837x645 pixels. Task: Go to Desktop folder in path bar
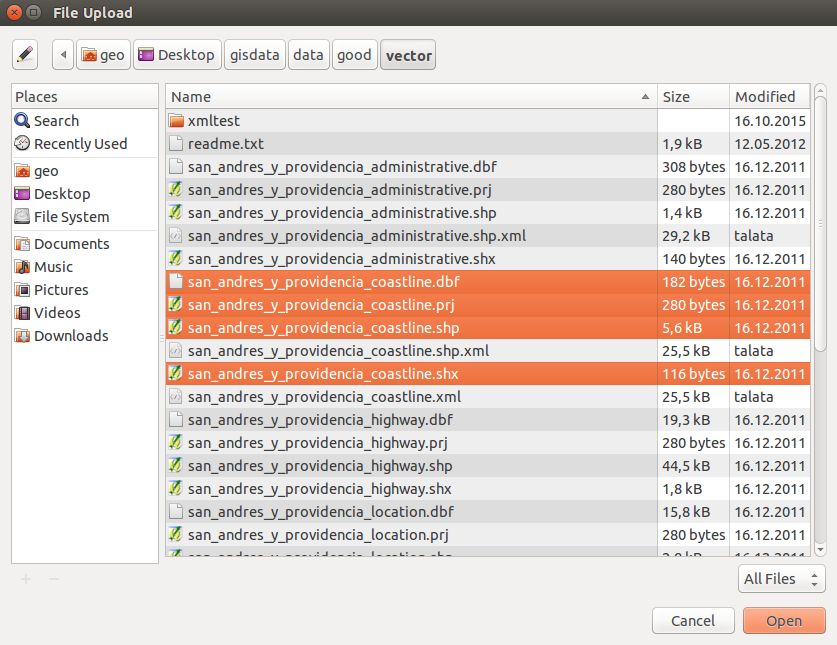coord(177,54)
